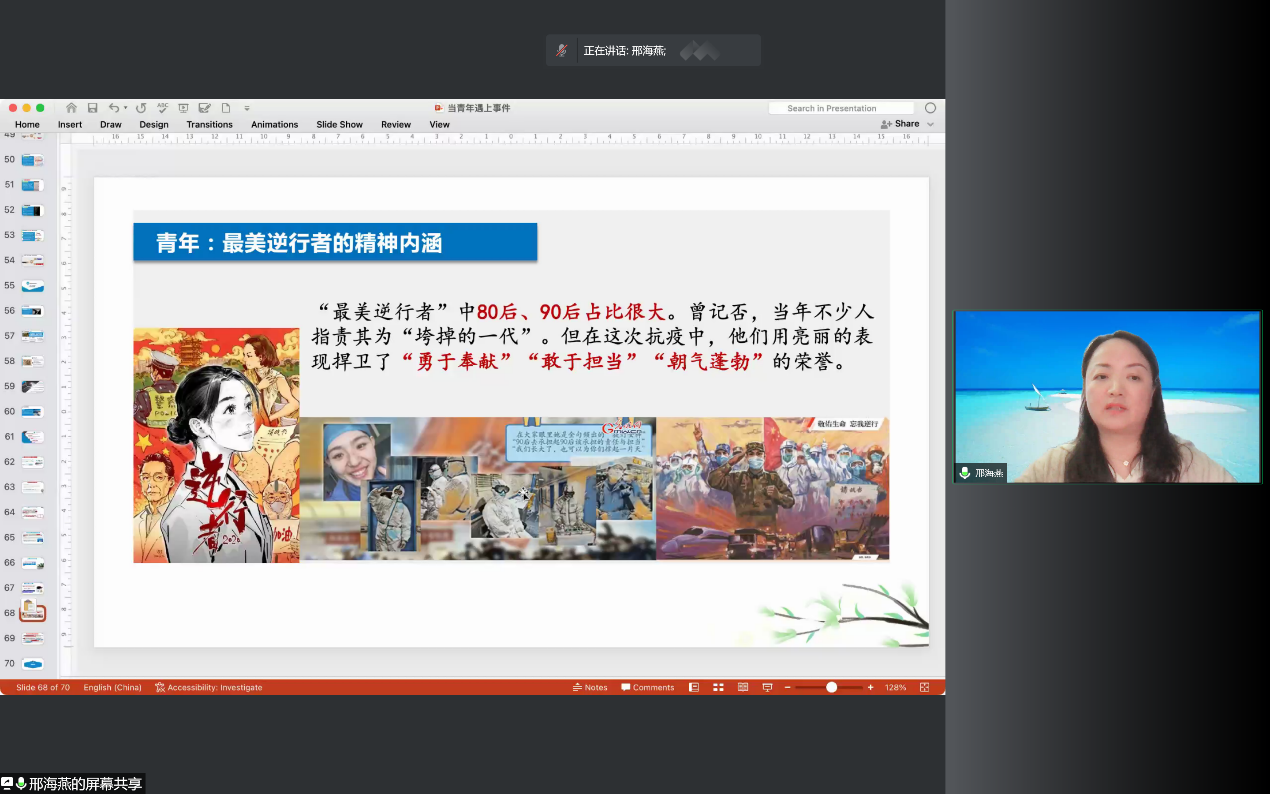Click Fit slide to window icon

click(924, 687)
